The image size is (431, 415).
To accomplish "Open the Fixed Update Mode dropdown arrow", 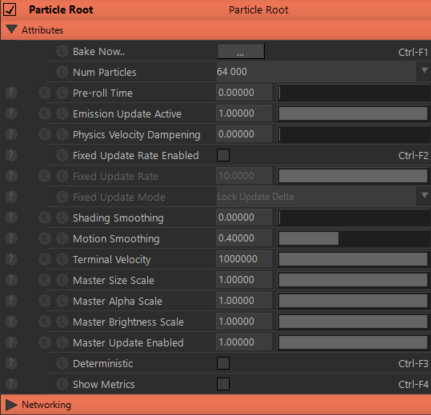I will coord(424,195).
